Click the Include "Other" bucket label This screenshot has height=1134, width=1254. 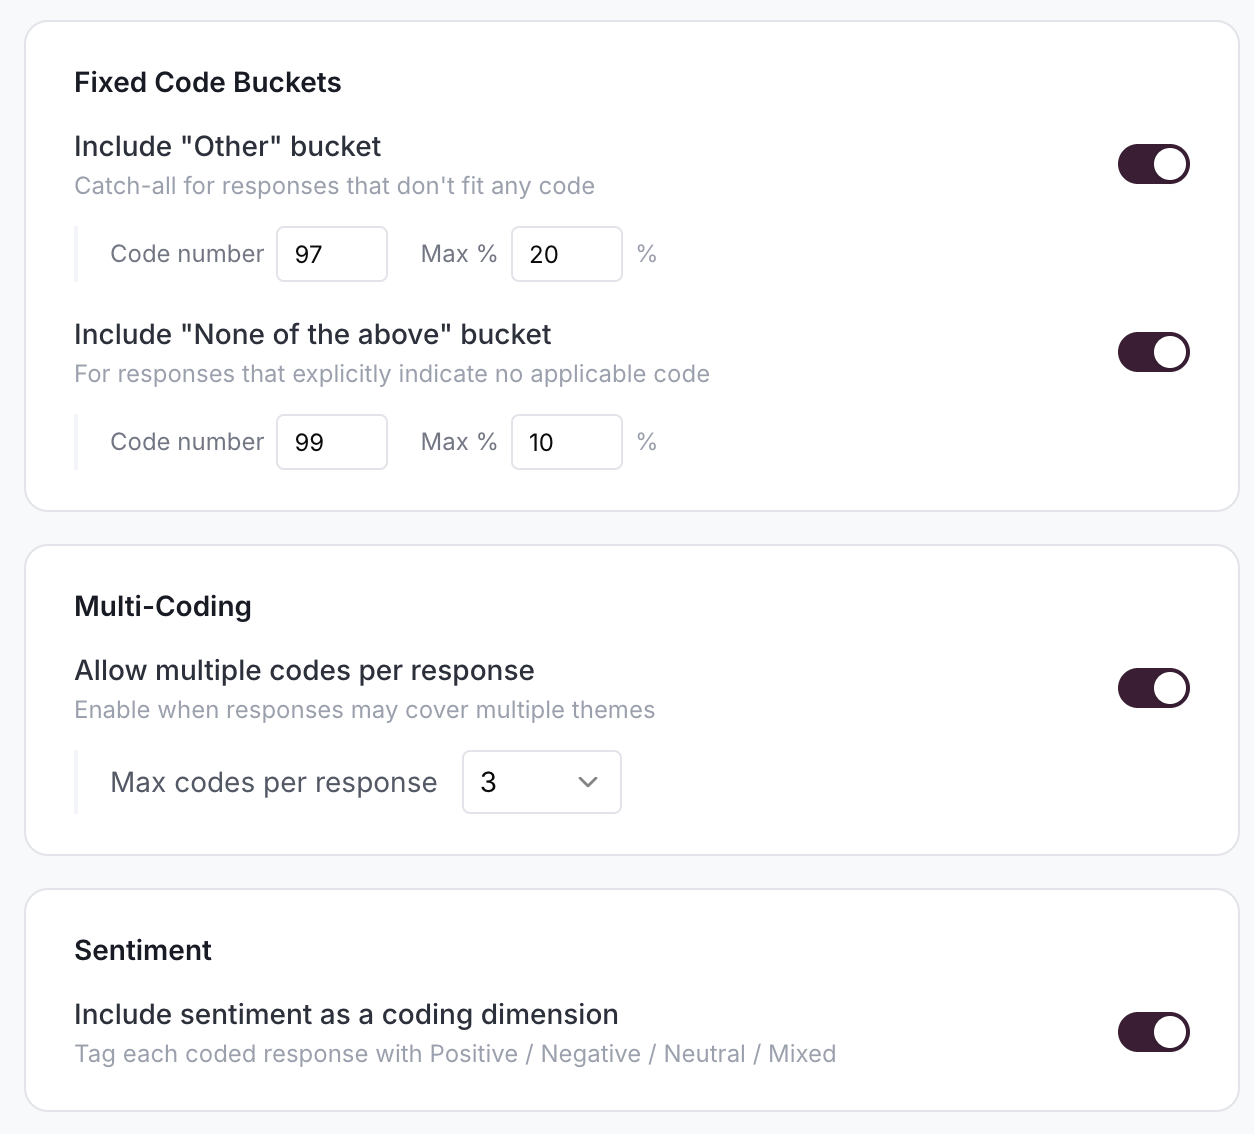click(x=227, y=146)
